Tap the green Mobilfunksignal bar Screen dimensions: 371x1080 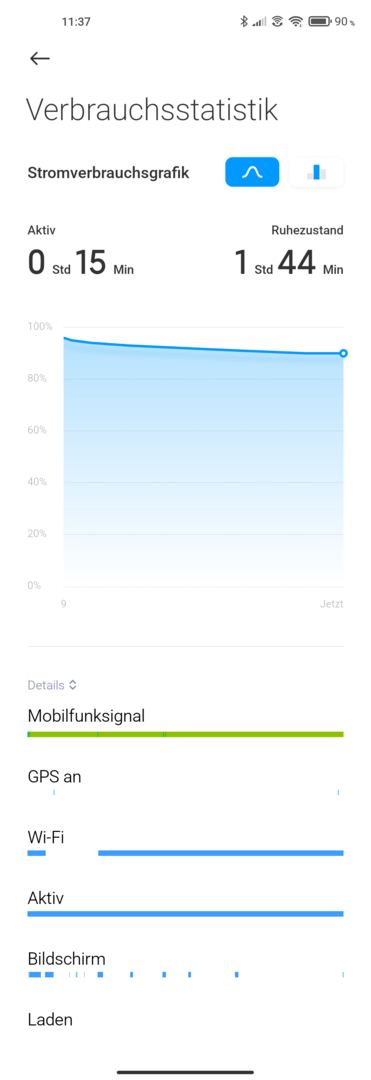tap(185, 734)
